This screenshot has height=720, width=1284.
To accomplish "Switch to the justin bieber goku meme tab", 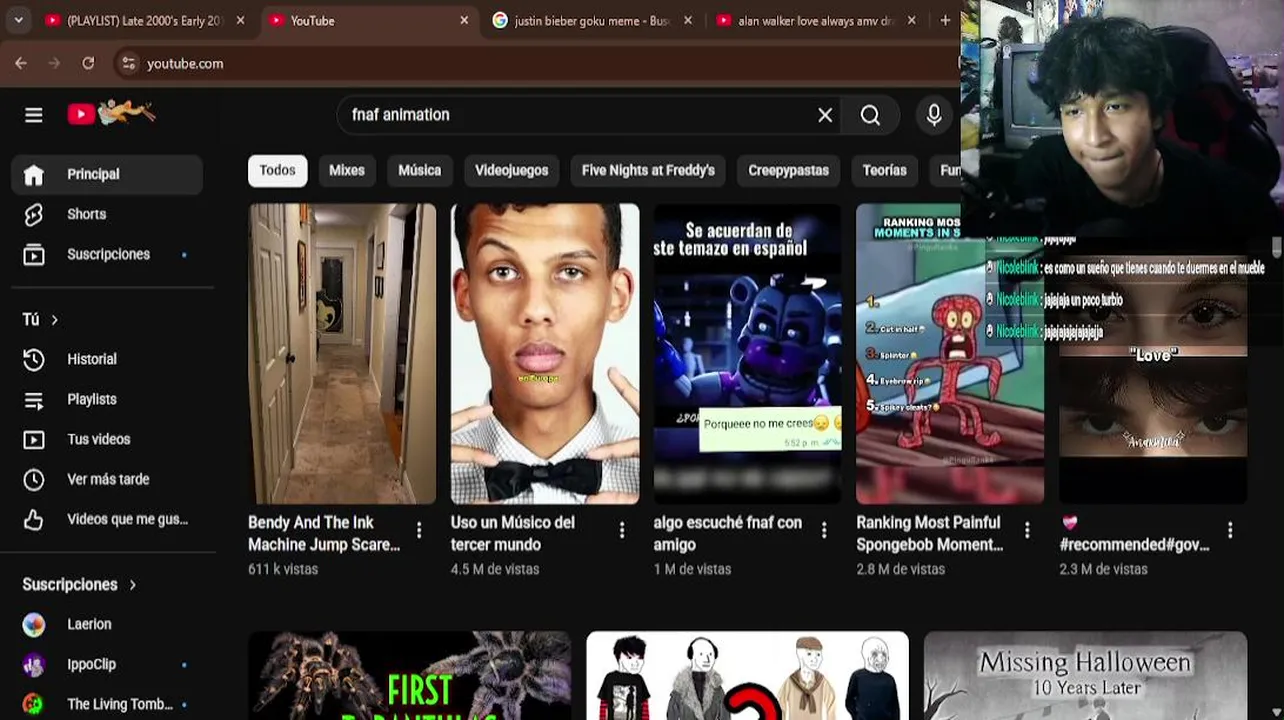I will pos(592,20).
